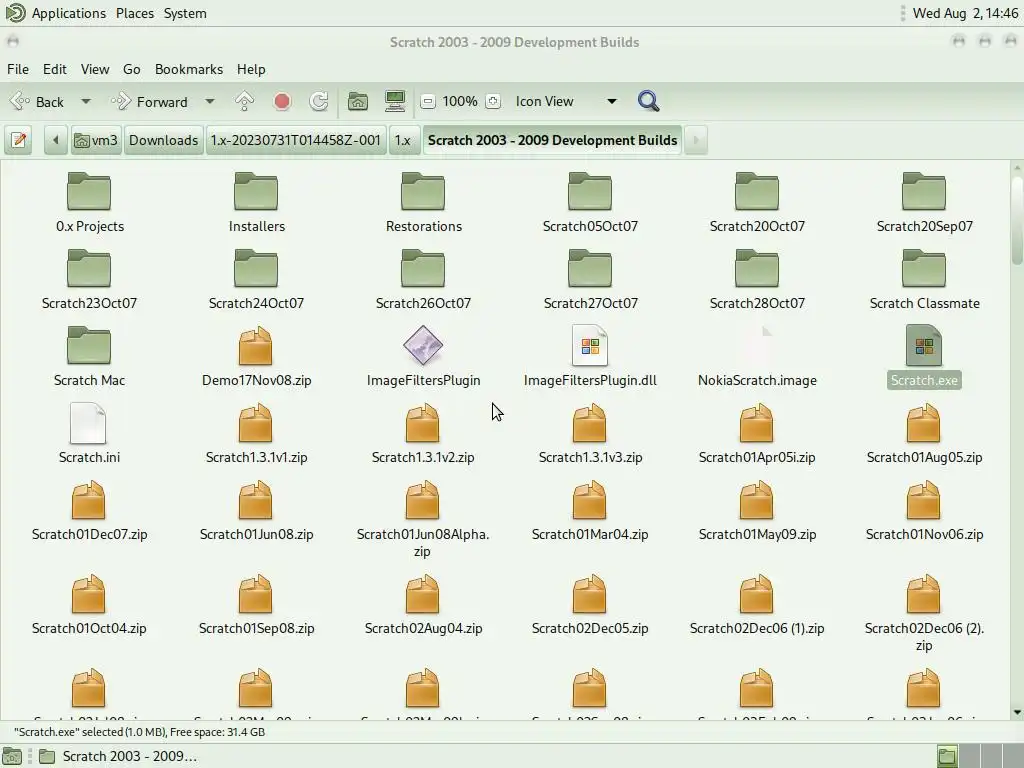Image resolution: width=1024 pixels, height=768 pixels.
Task: Click the selected Scratch.exe icon
Action: coord(924,345)
